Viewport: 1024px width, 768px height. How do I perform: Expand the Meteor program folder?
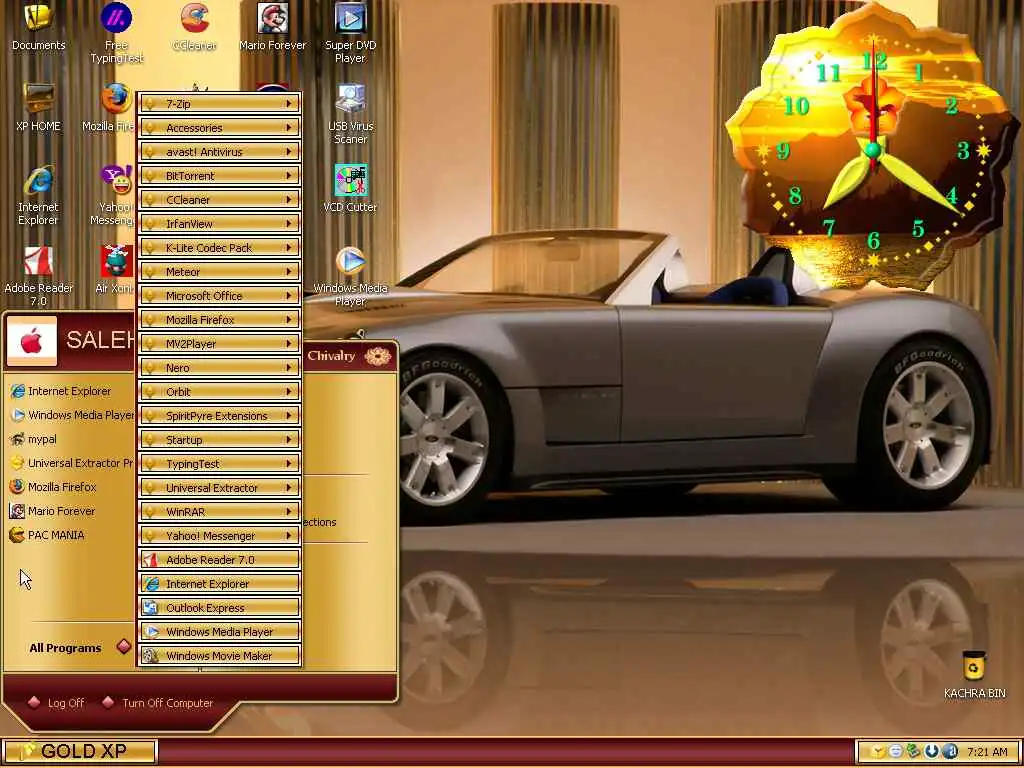[x=219, y=272]
